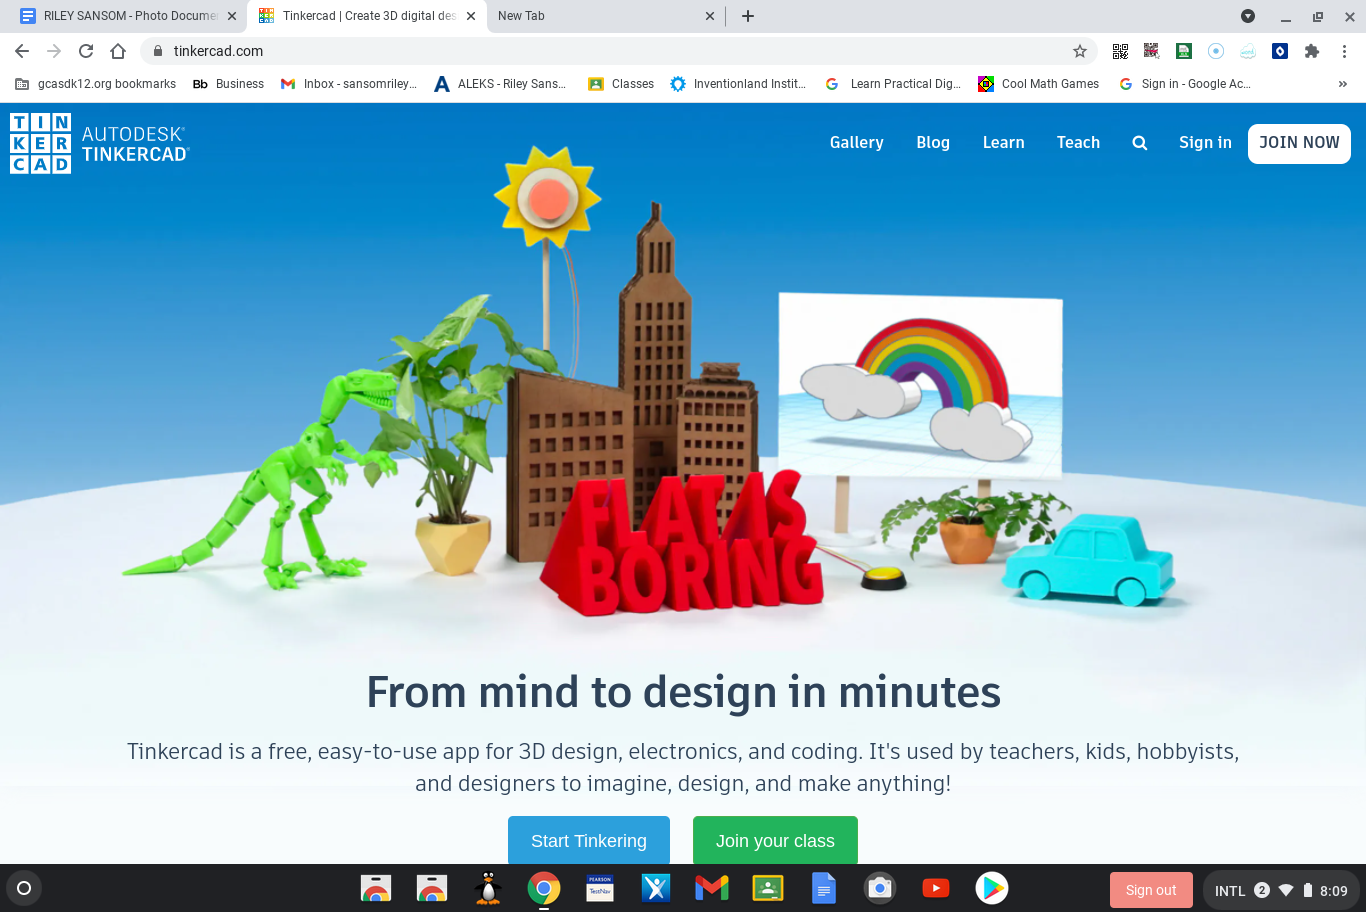The image size is (1366, 912).
Task: Open the Tinkercad search icon
Action: tap(1139, 142)
